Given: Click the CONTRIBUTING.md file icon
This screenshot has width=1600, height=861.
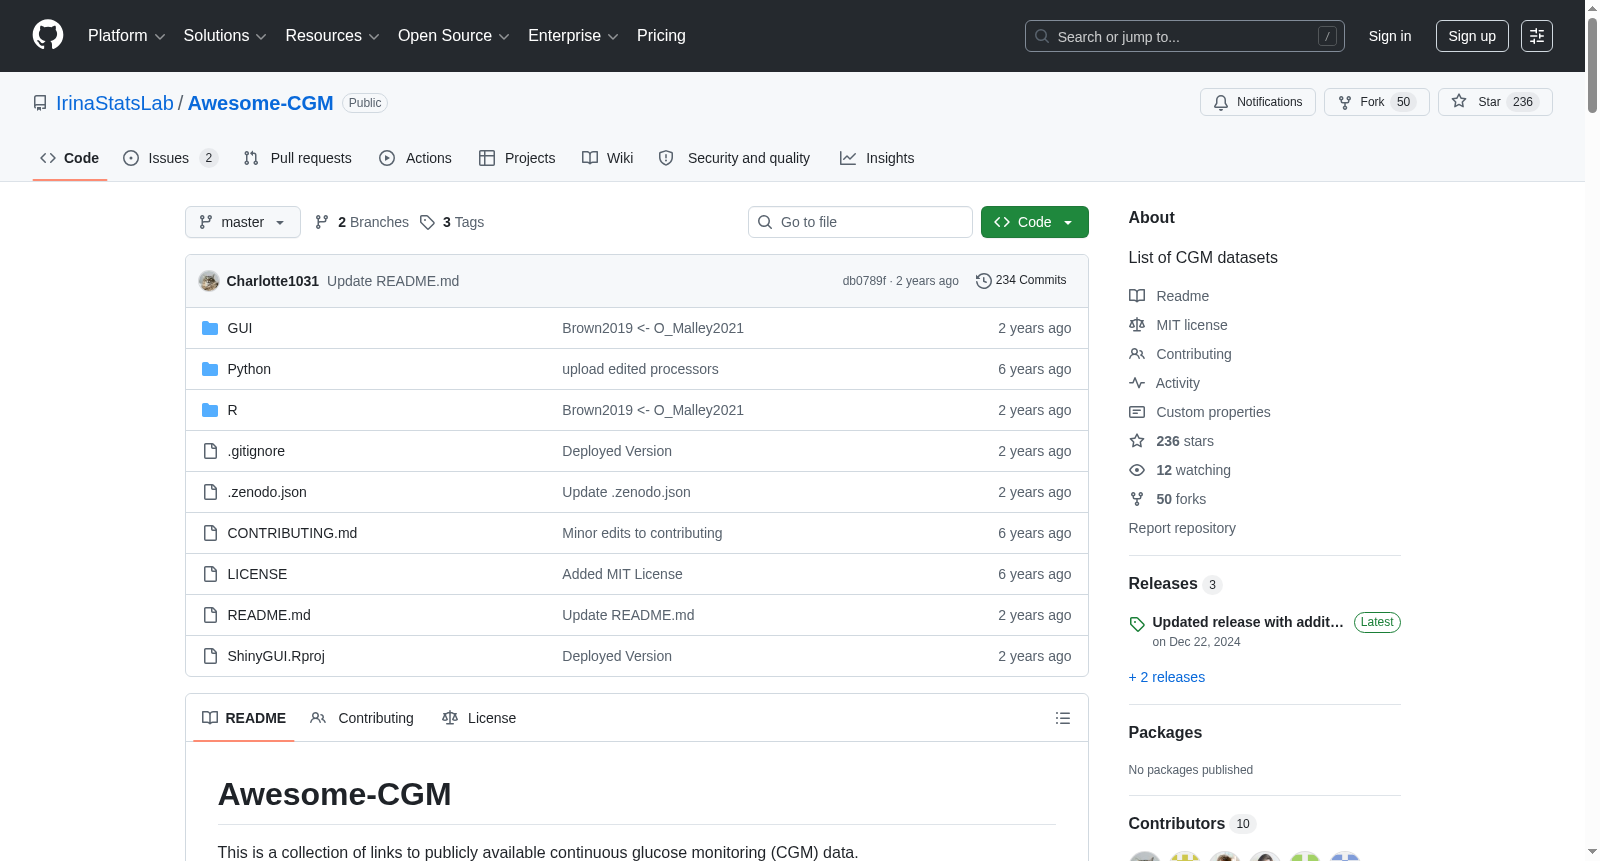Looking at the screenshot, I should coord(210,533).
